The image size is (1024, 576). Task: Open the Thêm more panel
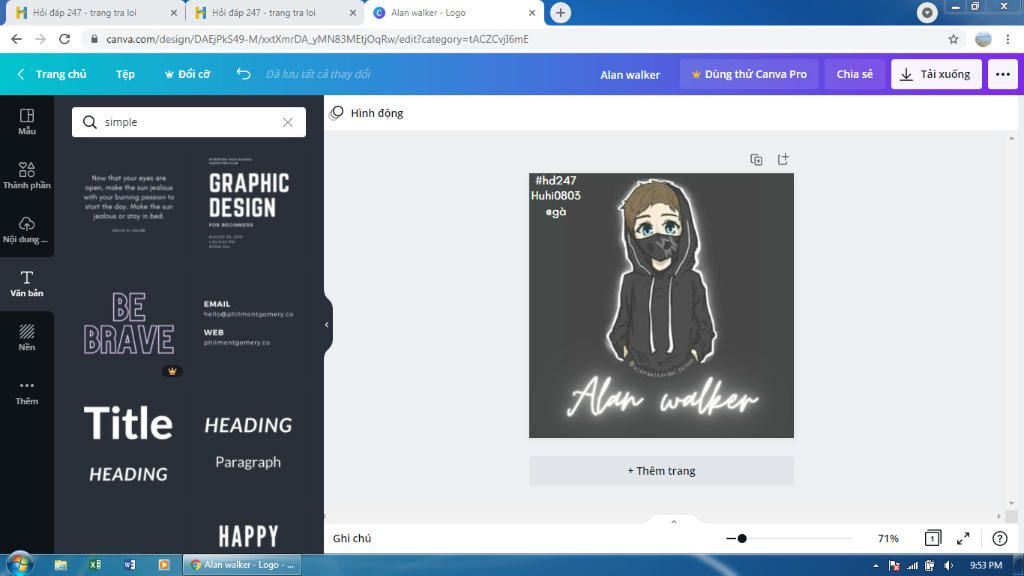[27, 392]
